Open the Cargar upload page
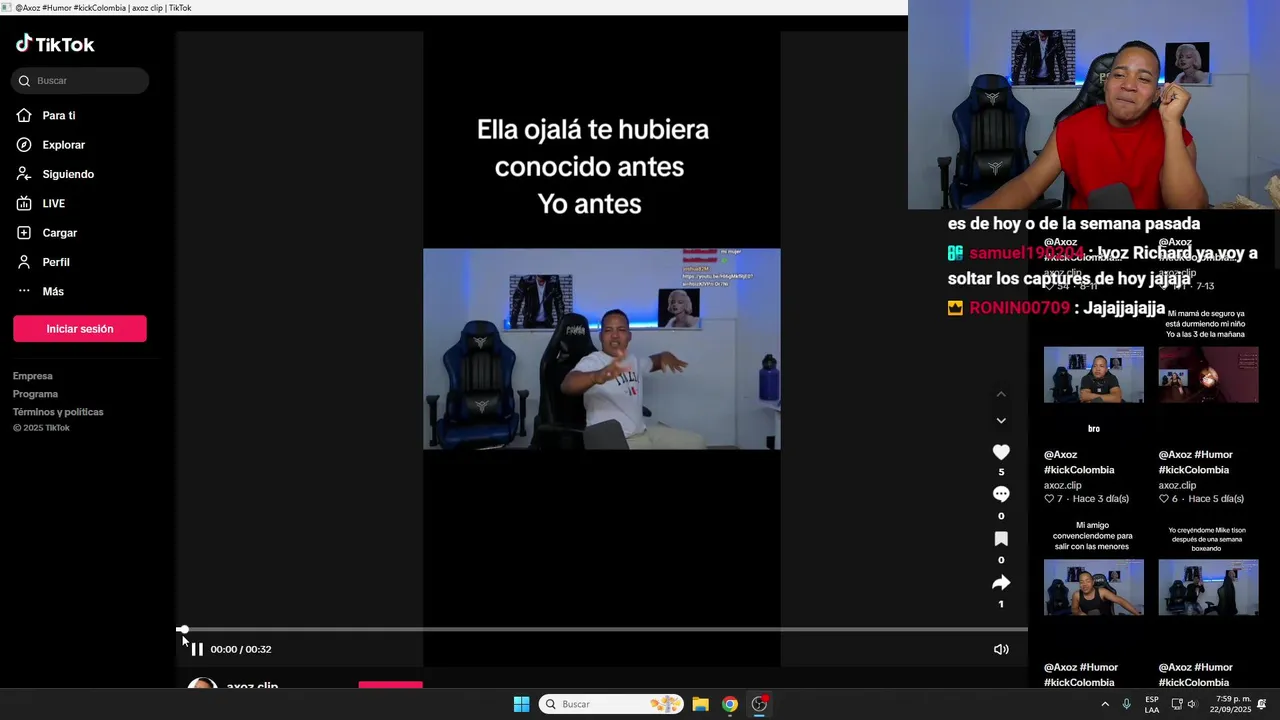 pyautogui.click(x=59, y=233)
